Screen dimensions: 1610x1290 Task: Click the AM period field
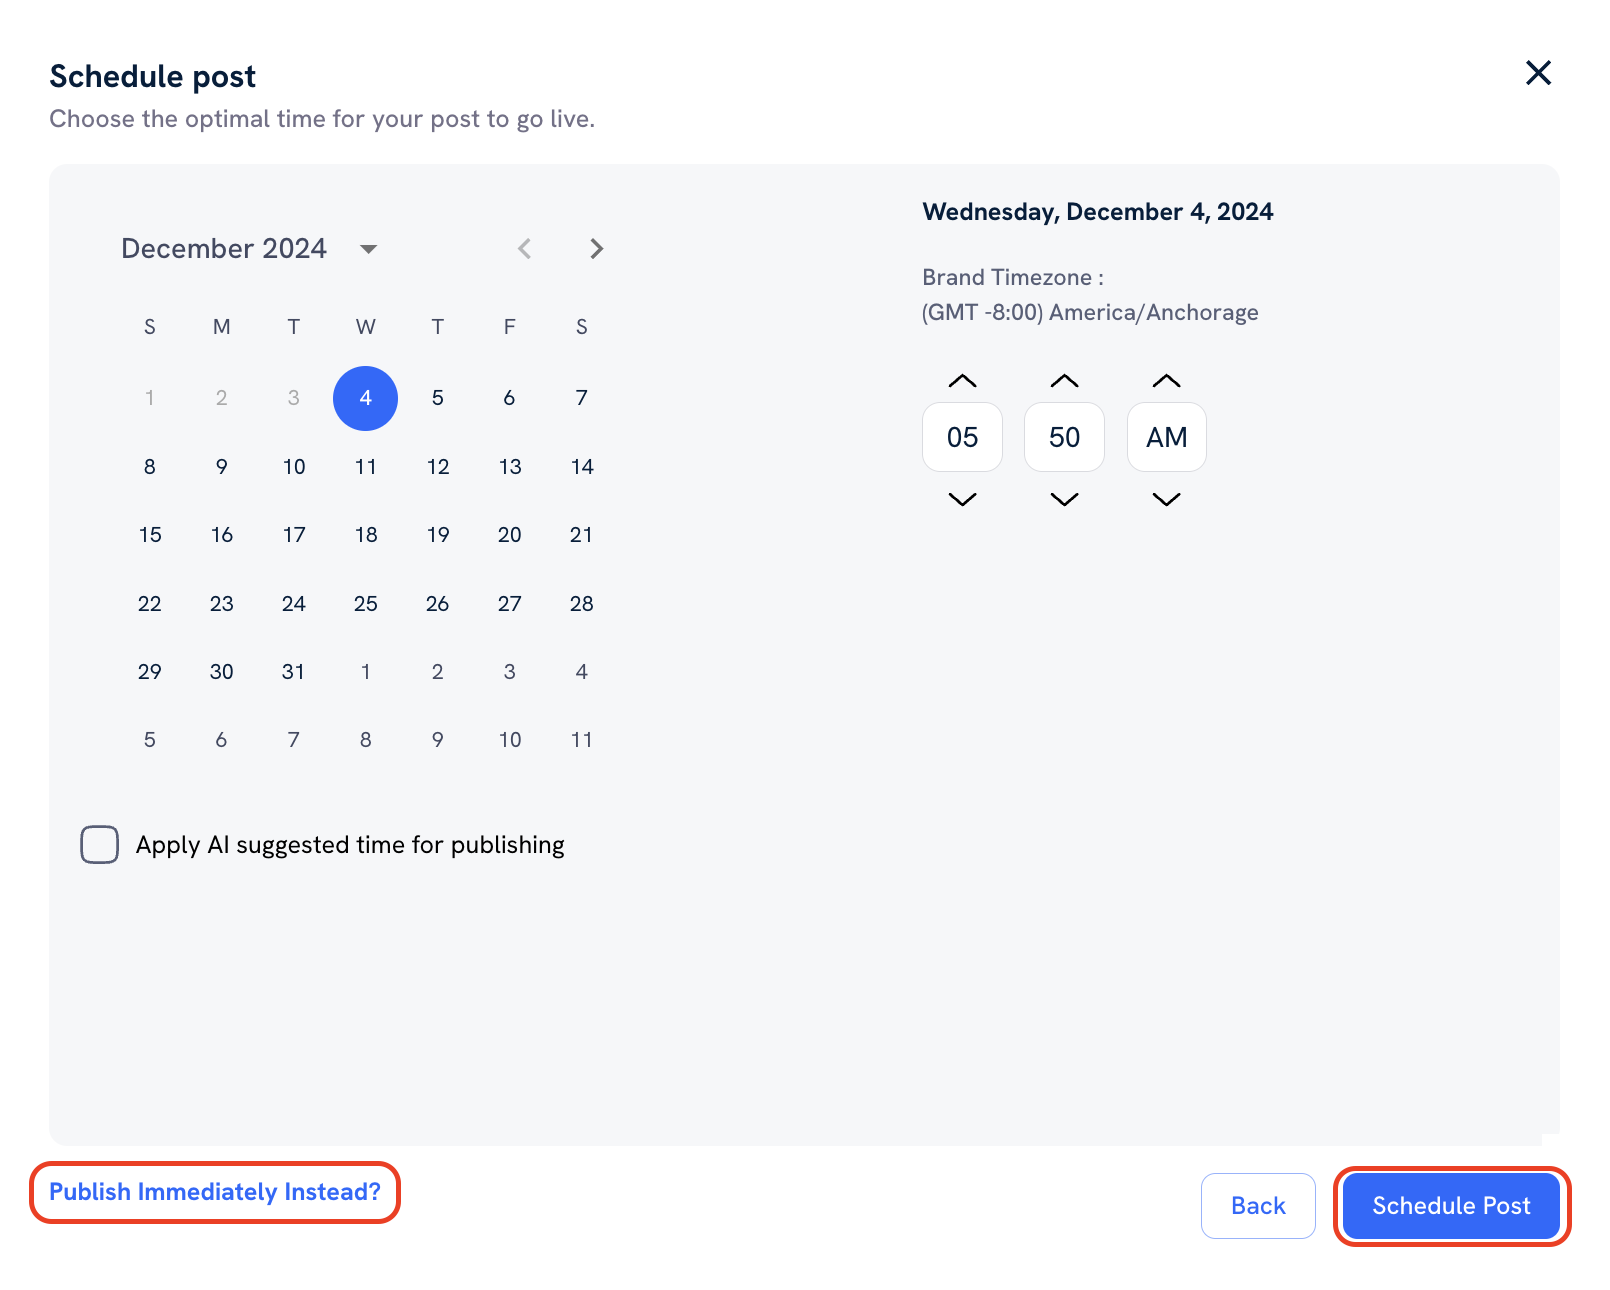[1166, 437]
